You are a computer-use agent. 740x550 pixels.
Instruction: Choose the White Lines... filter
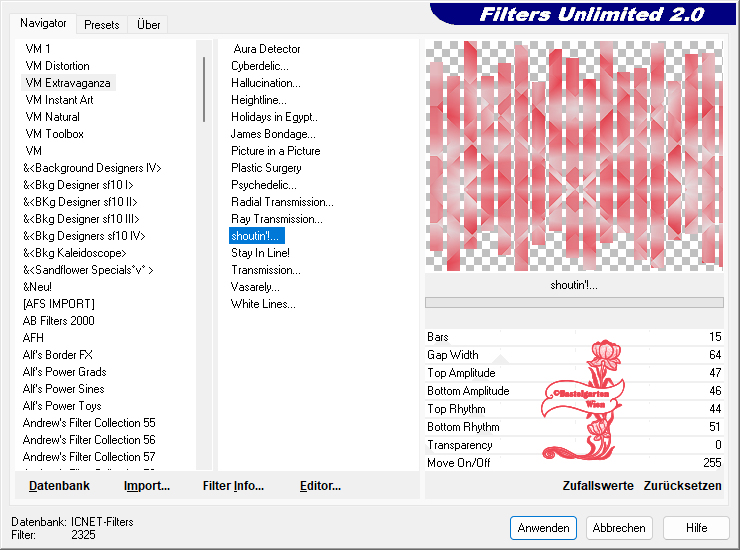pos(263,304)
